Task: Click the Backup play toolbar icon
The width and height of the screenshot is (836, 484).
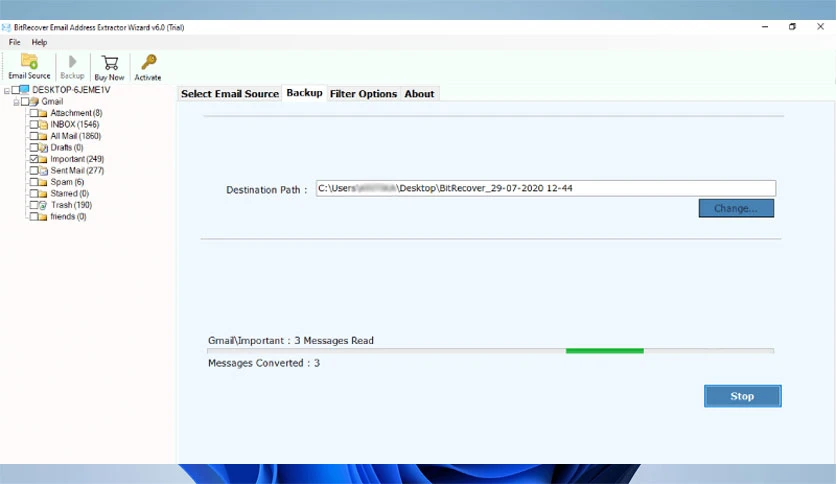Action: tap(73, 61)
